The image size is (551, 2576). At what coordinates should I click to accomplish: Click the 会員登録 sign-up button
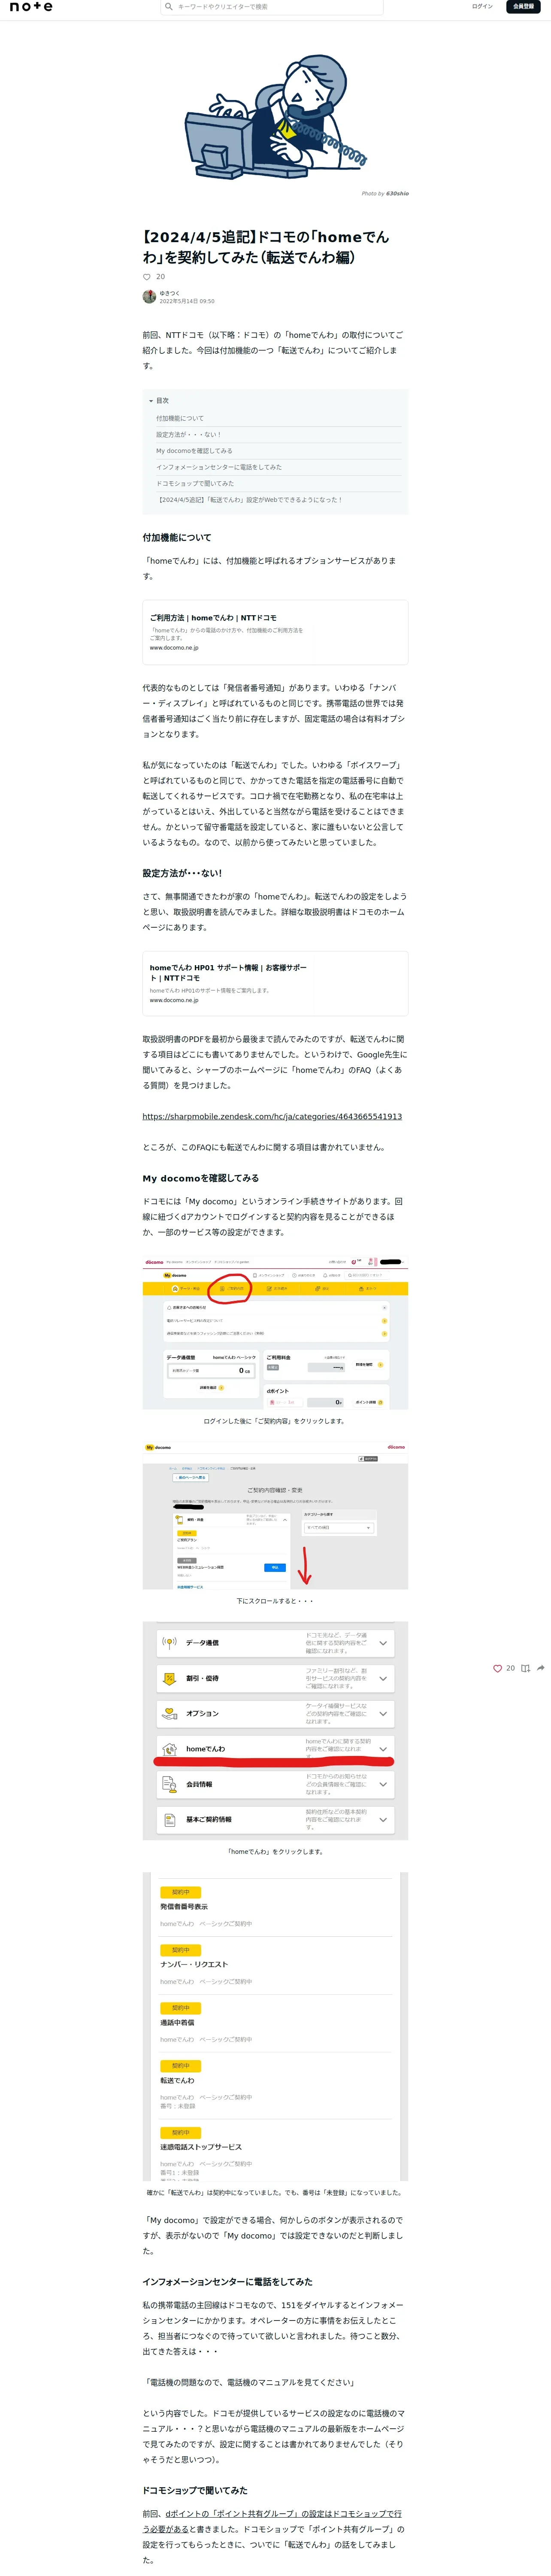pos(523,6)
